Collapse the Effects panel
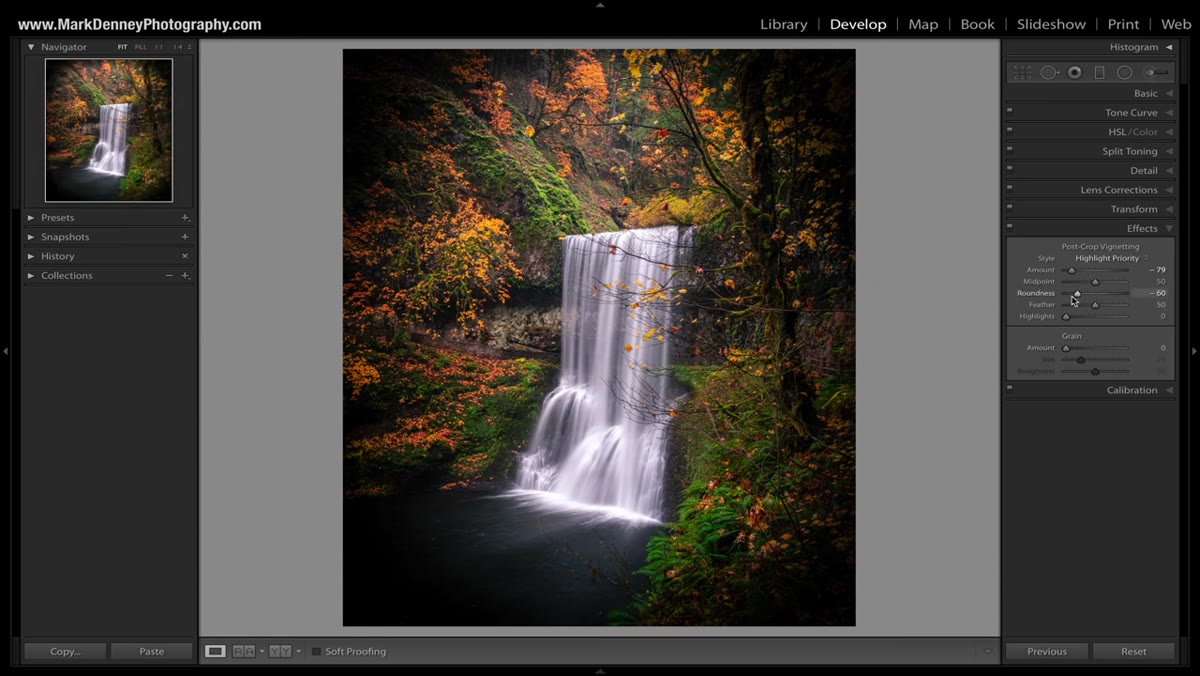This screenshot has height=676, width=1200. [x=1169, y=229]
